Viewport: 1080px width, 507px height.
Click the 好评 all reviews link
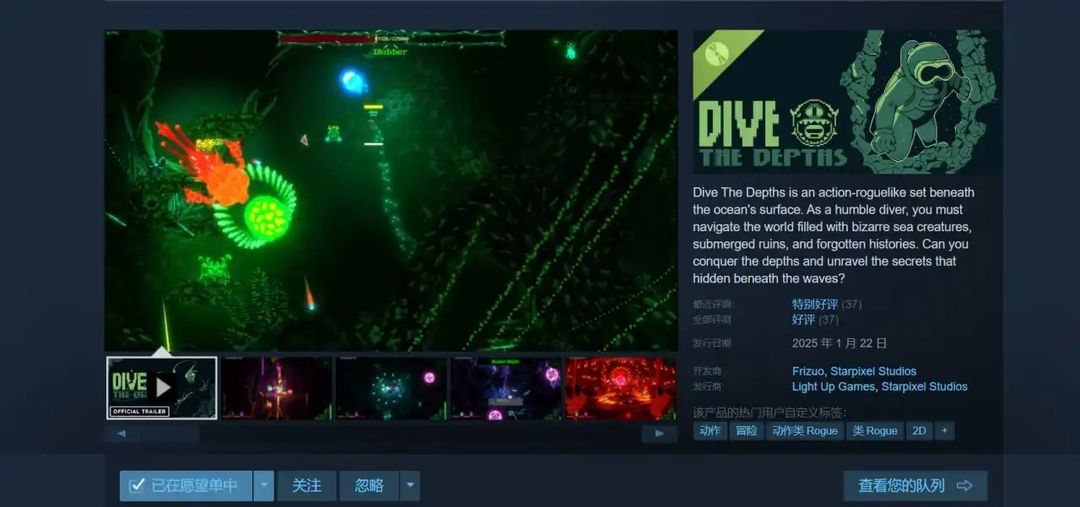(x=804, y=320)
